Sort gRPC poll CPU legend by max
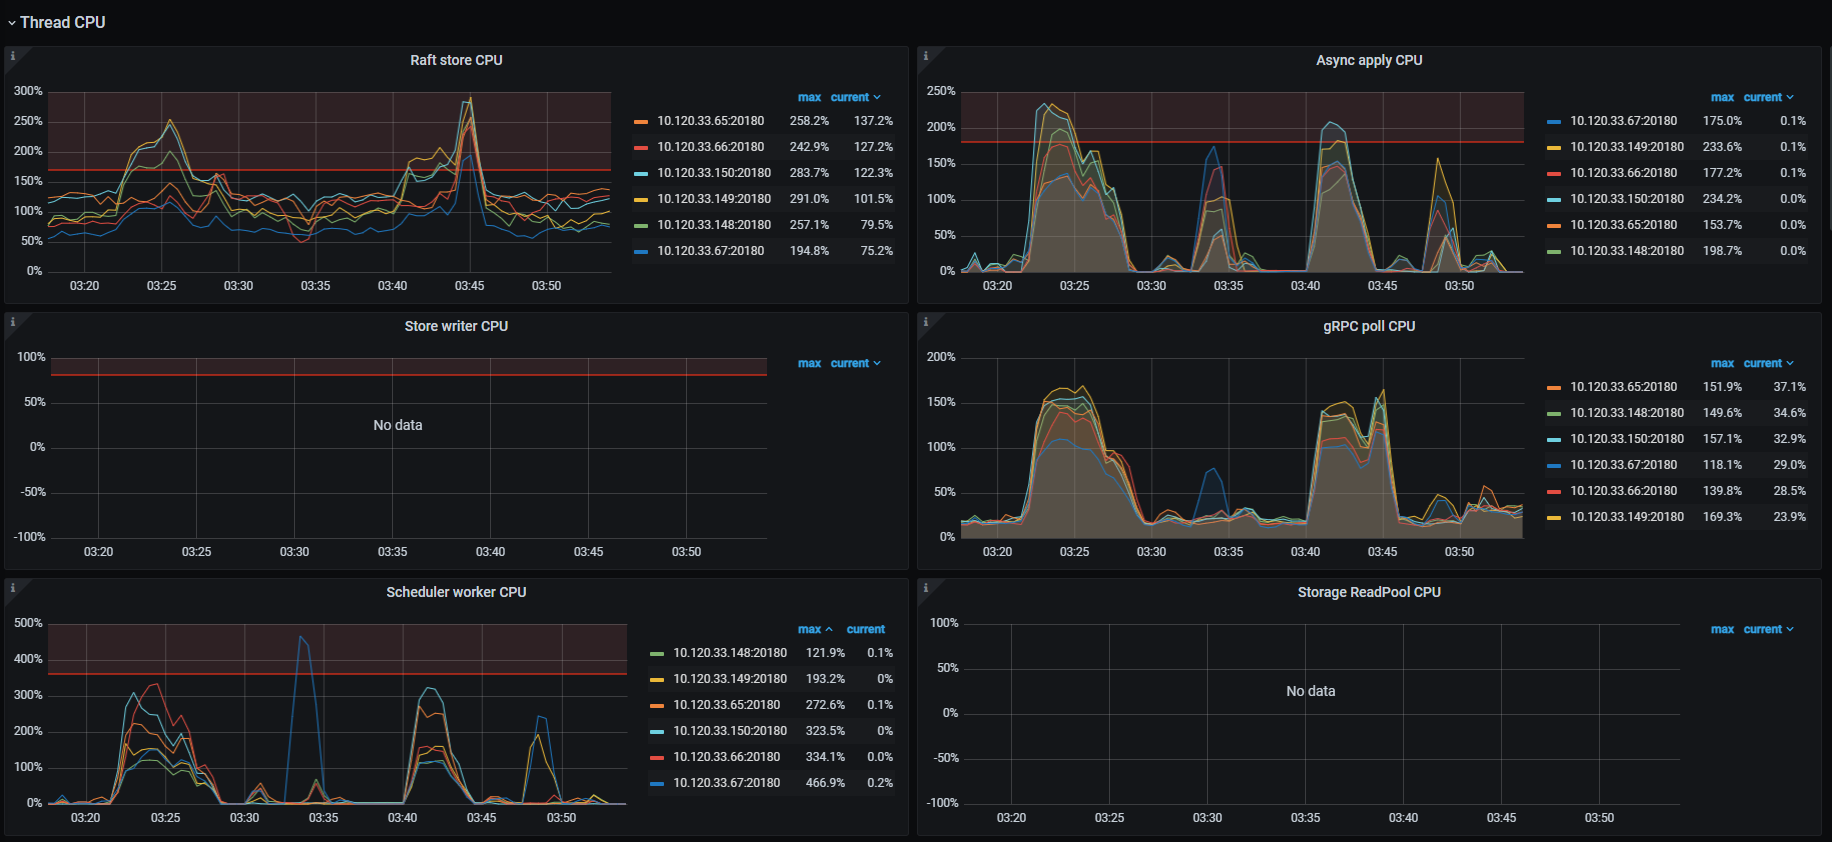Image resolution: width=1832 pixels, height=842 pixels. coord(1722,363)
